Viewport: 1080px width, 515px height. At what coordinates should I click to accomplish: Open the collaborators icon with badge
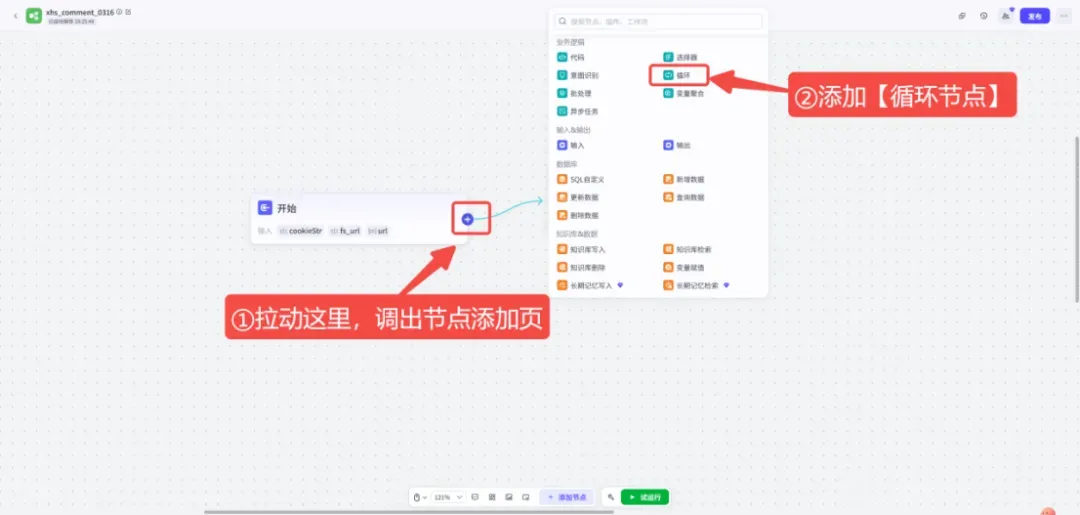coord(1006,15)
